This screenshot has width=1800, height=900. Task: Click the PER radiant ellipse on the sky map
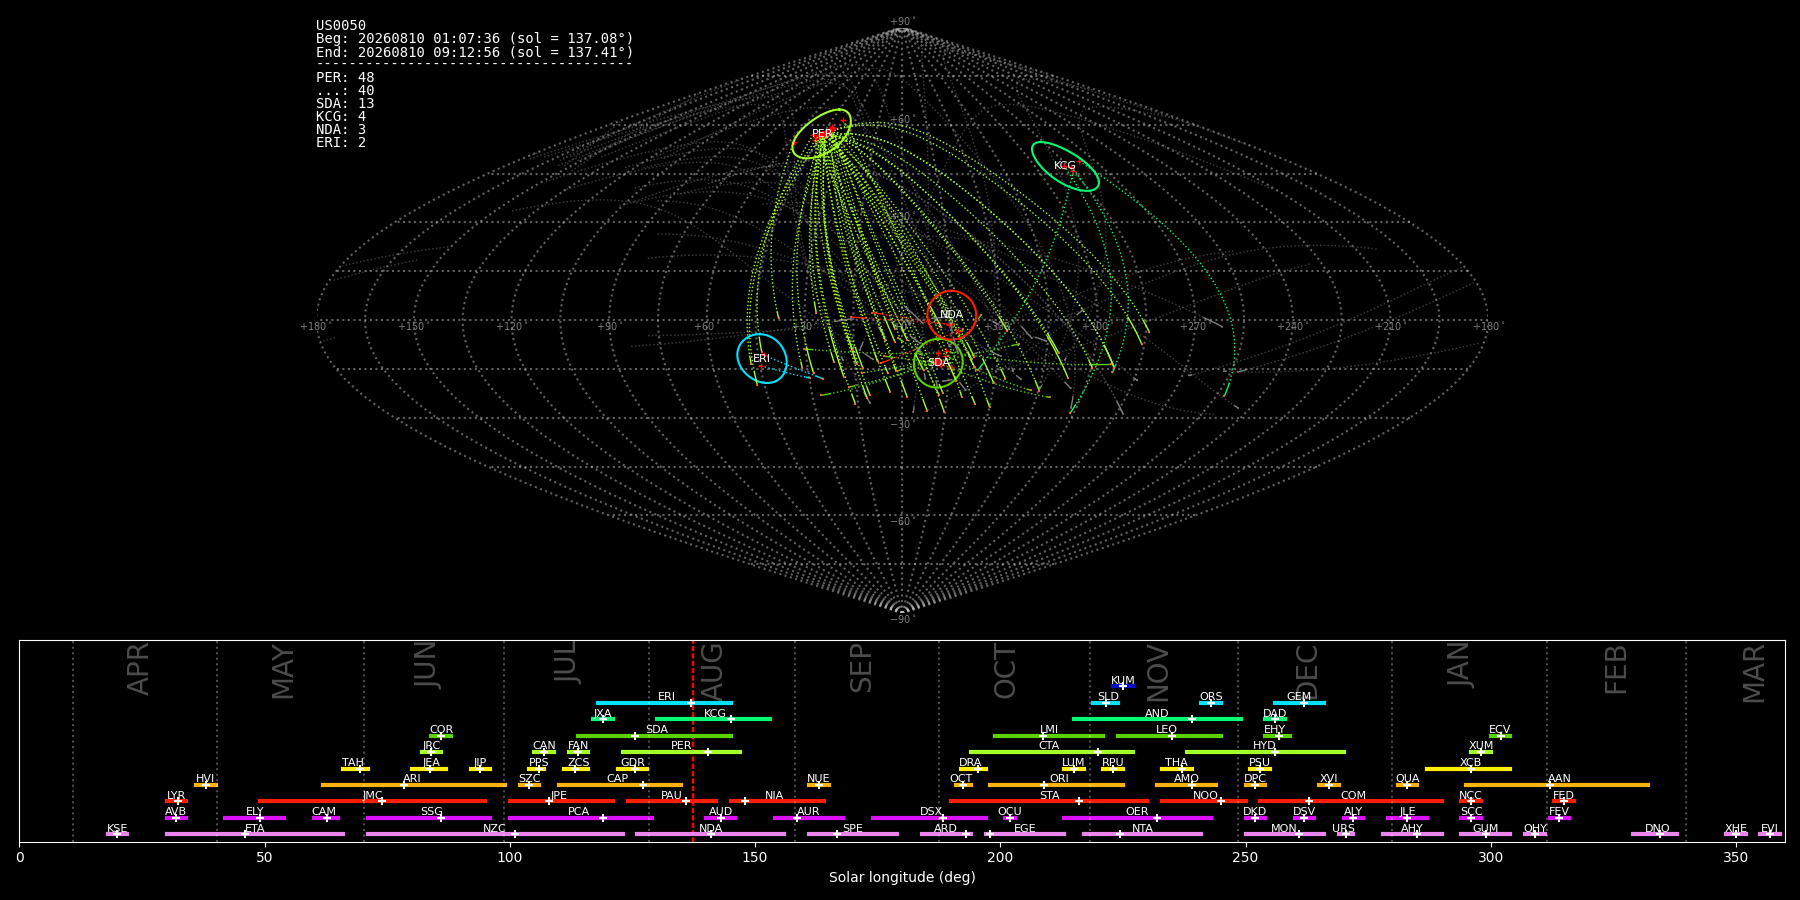click(x=822, y=134)
